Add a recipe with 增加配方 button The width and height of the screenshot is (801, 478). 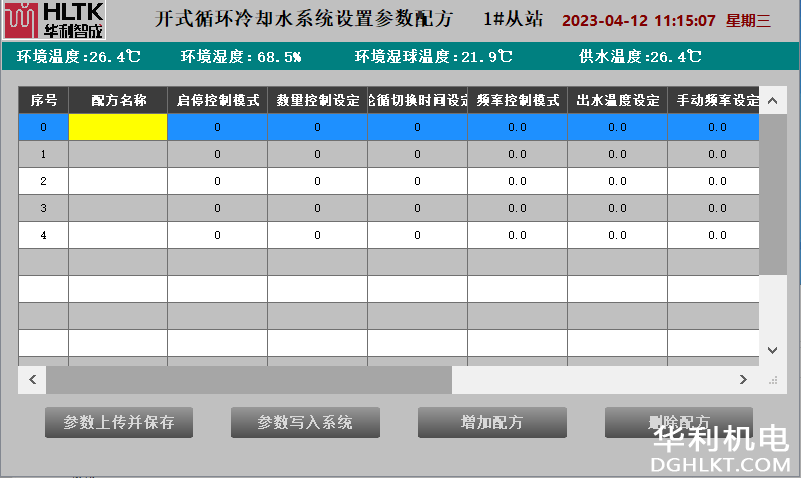tap(492, 422)
